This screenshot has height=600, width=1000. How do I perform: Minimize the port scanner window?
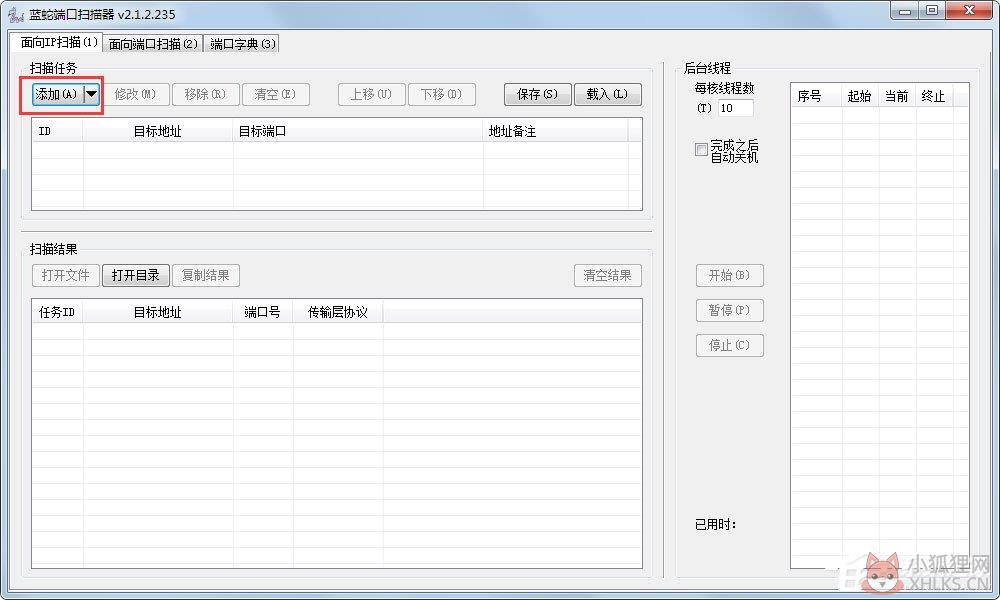[x=904, y=11]
